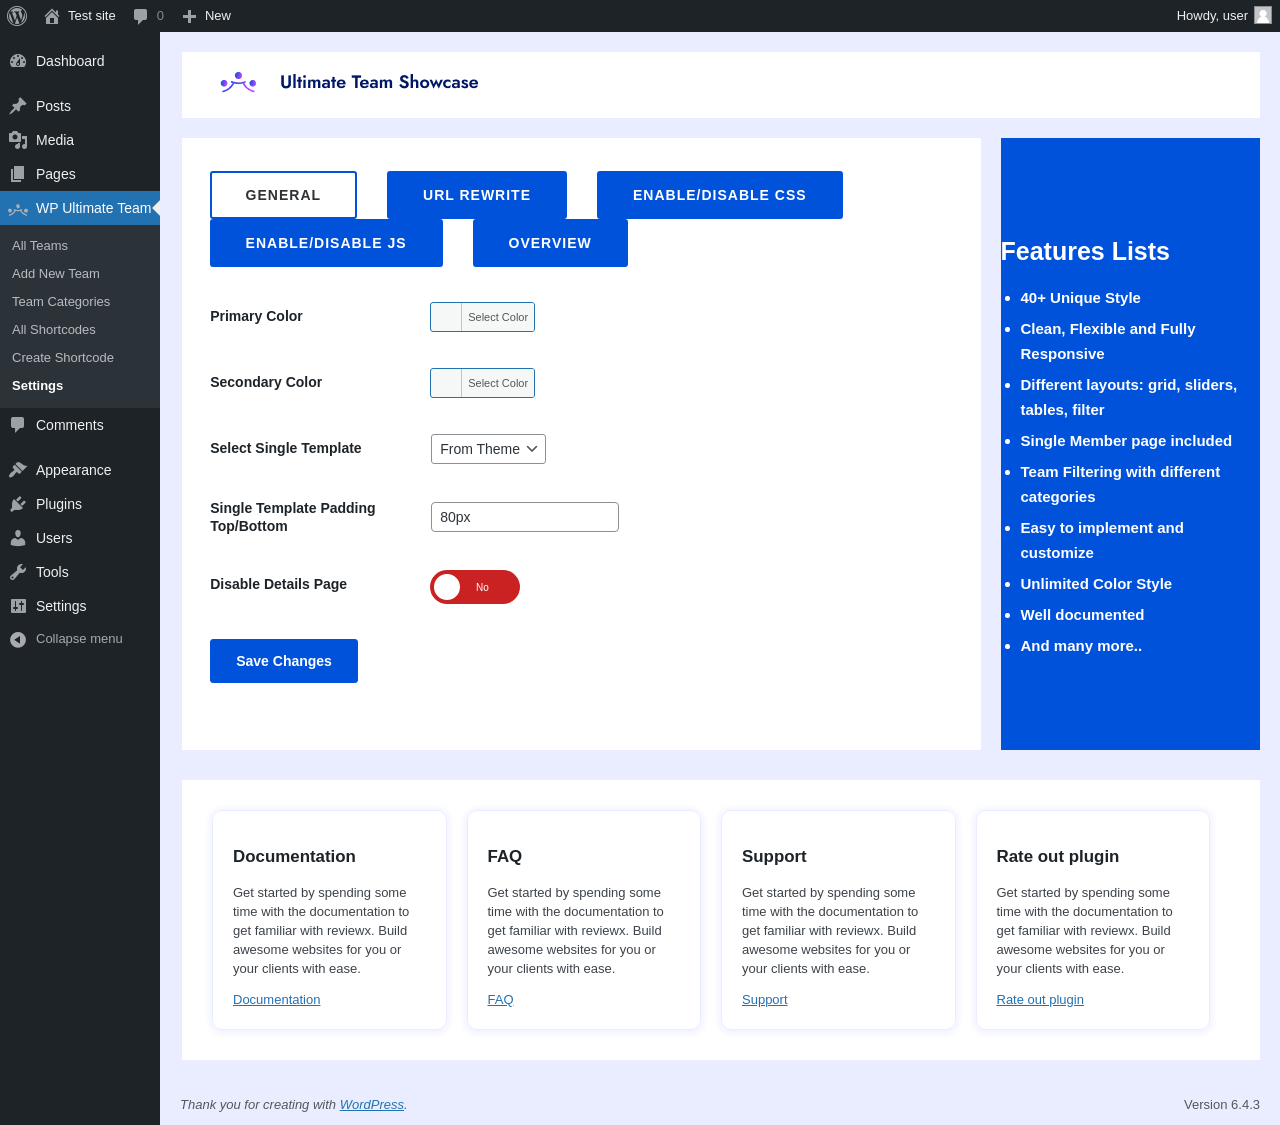Switch to the URL Rewrite tab
The width and height of the screenshot is (1280, 1125).
[477, 195]
